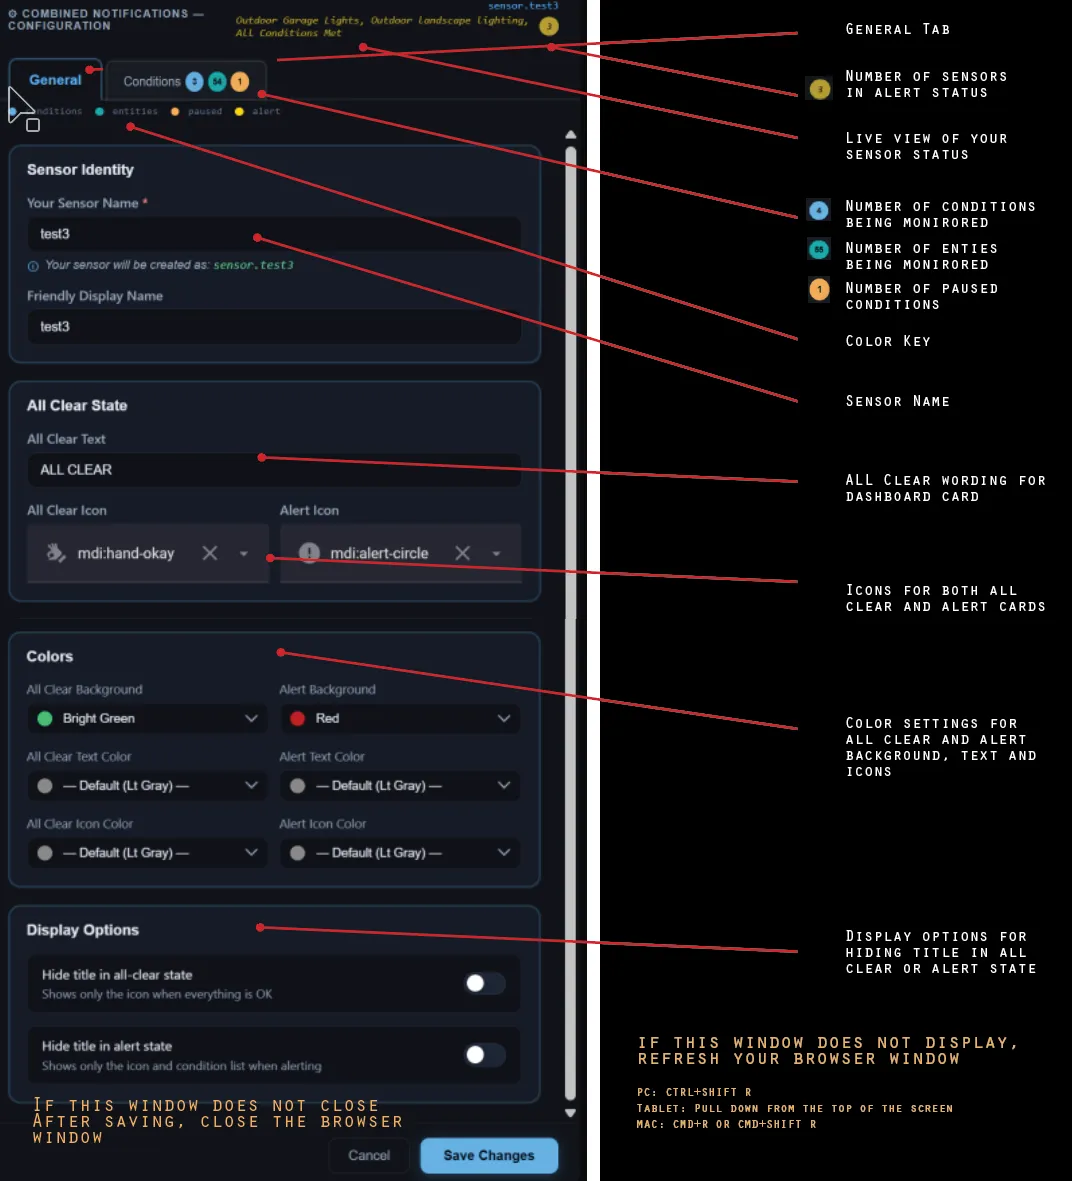Click the "All Clear State" section heading

77,406
